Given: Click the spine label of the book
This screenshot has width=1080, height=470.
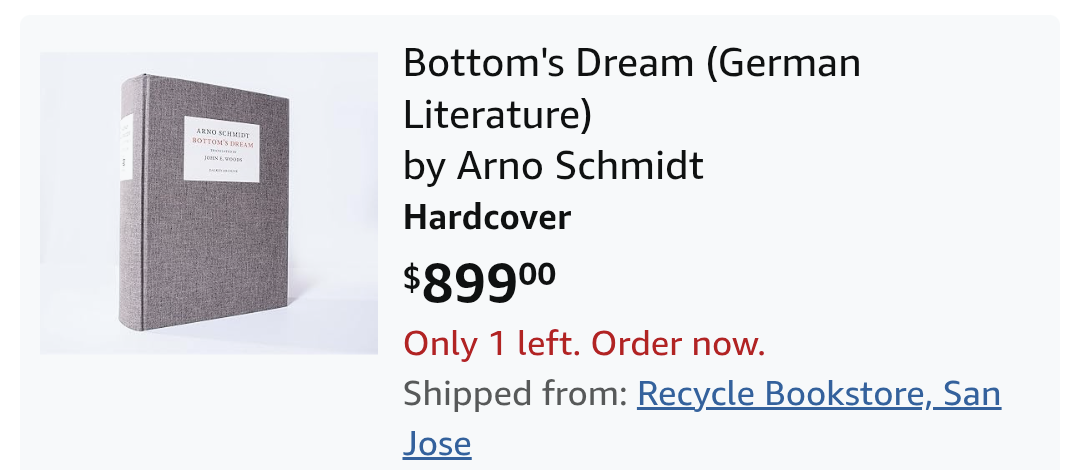Looking at the screenshot, I should [x=127, y=147].
